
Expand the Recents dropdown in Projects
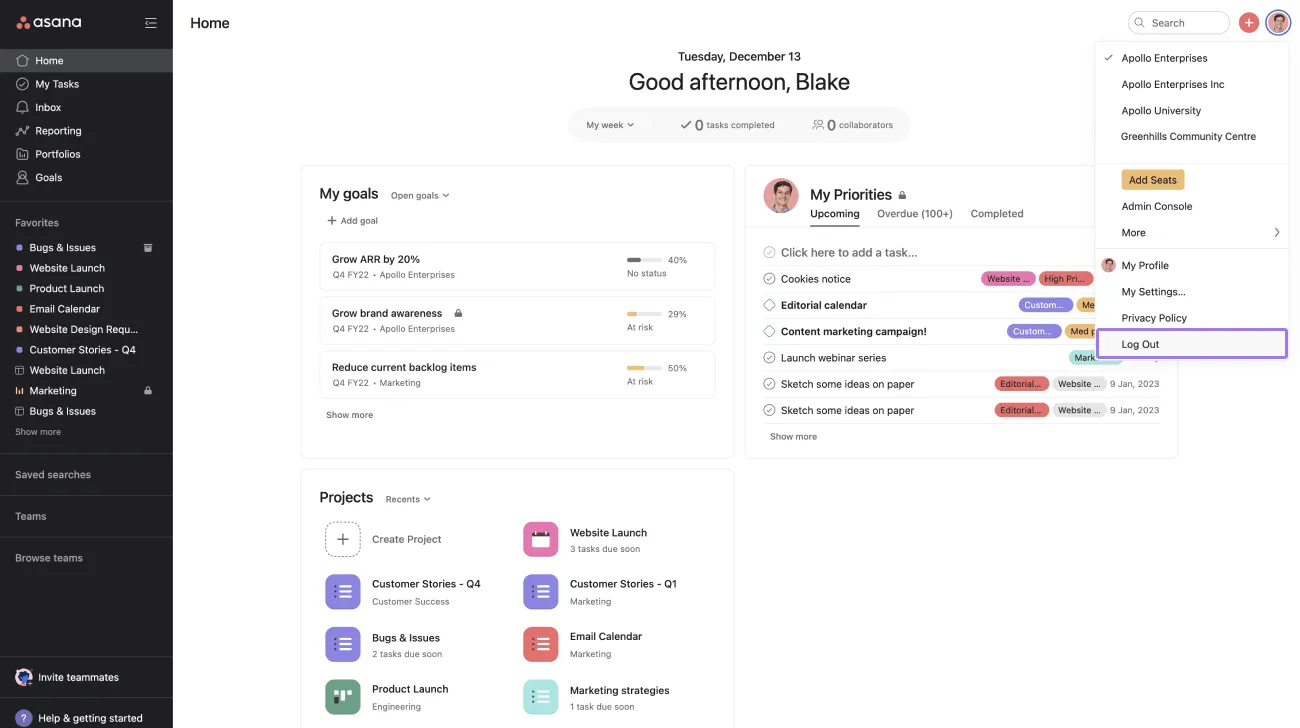pos(407,498)
